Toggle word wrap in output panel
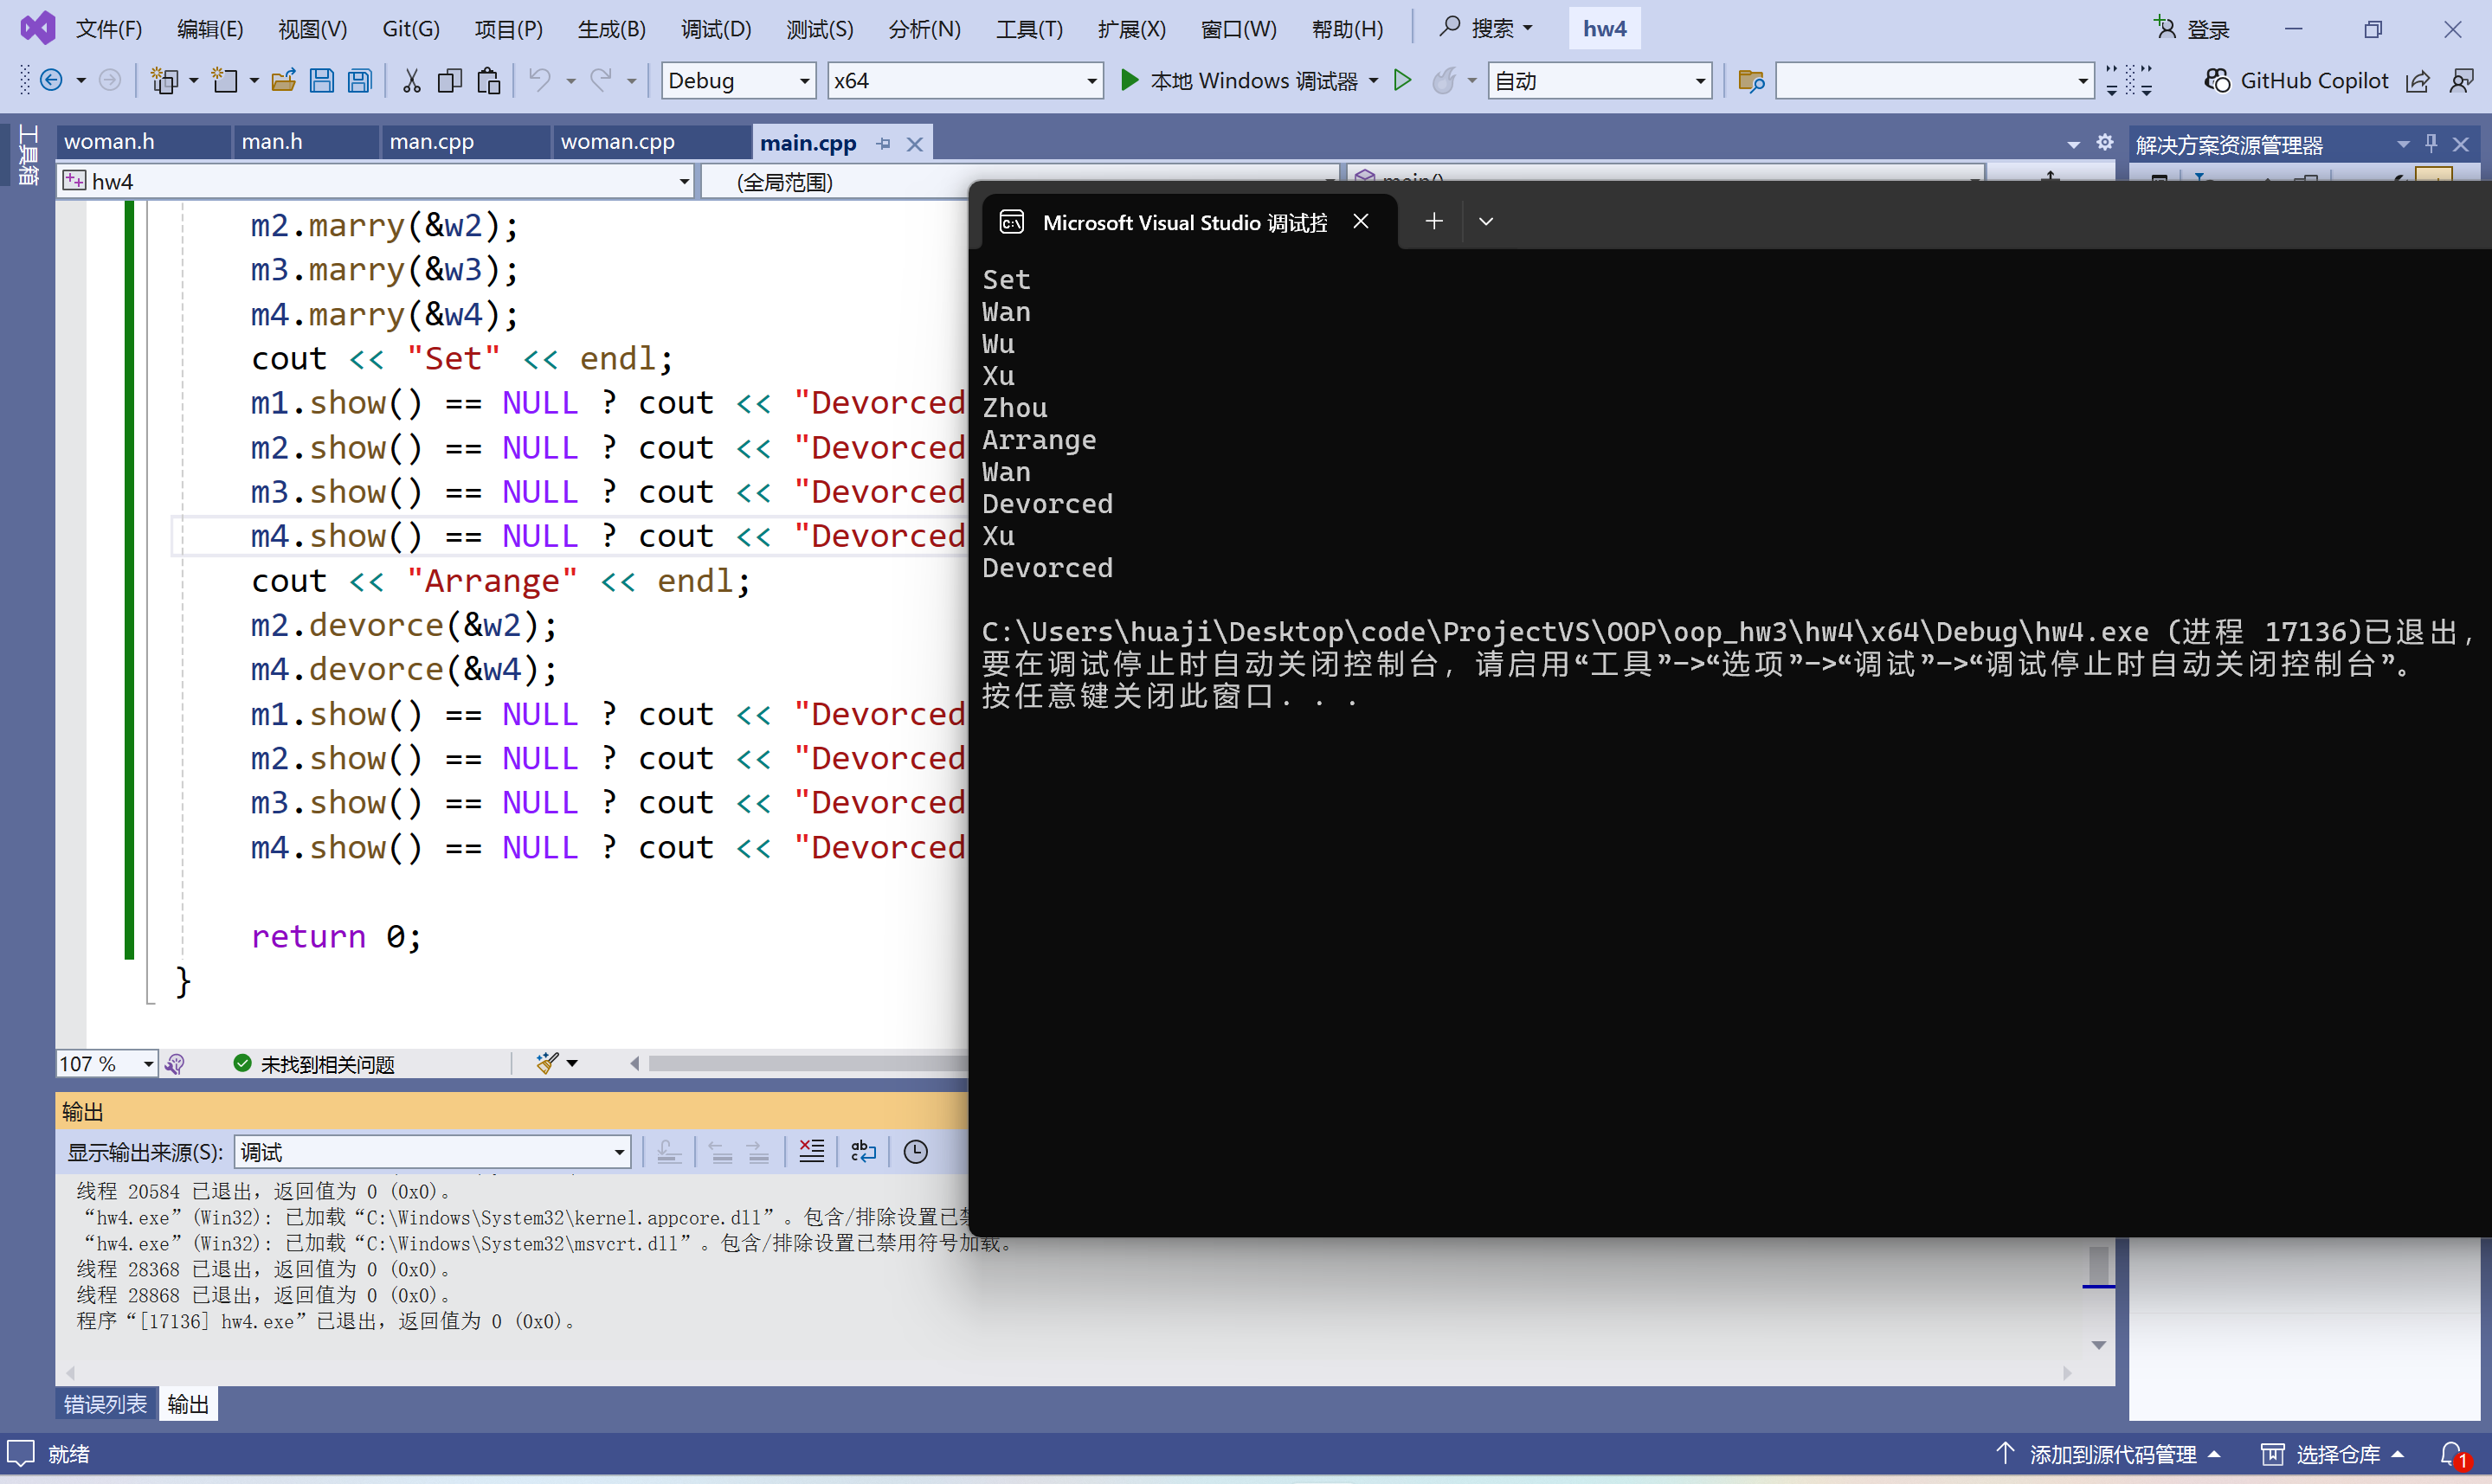2492x1484 pixels. pos(863,1152)
